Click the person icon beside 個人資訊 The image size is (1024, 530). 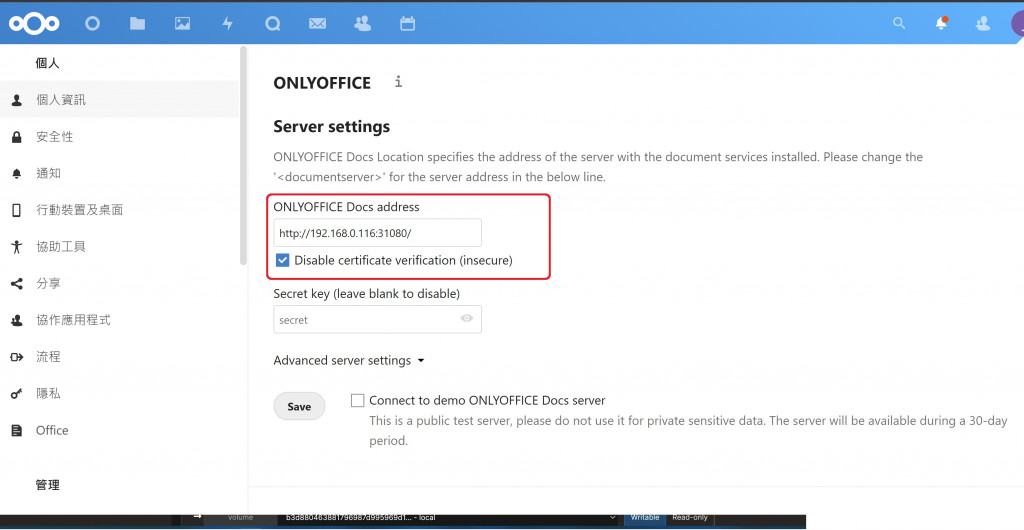point(17,100)
